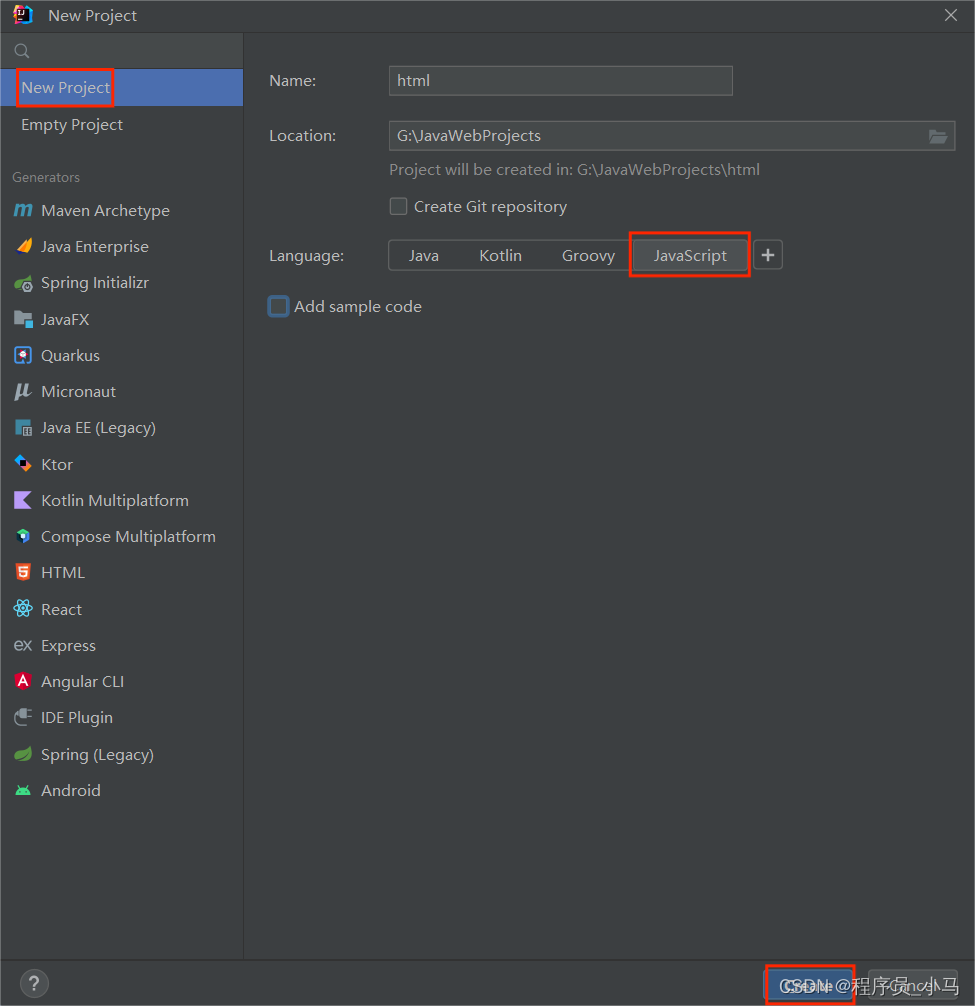975x1006 pixels.
Task: Open help with the question mark button
Action: (34, 984)
